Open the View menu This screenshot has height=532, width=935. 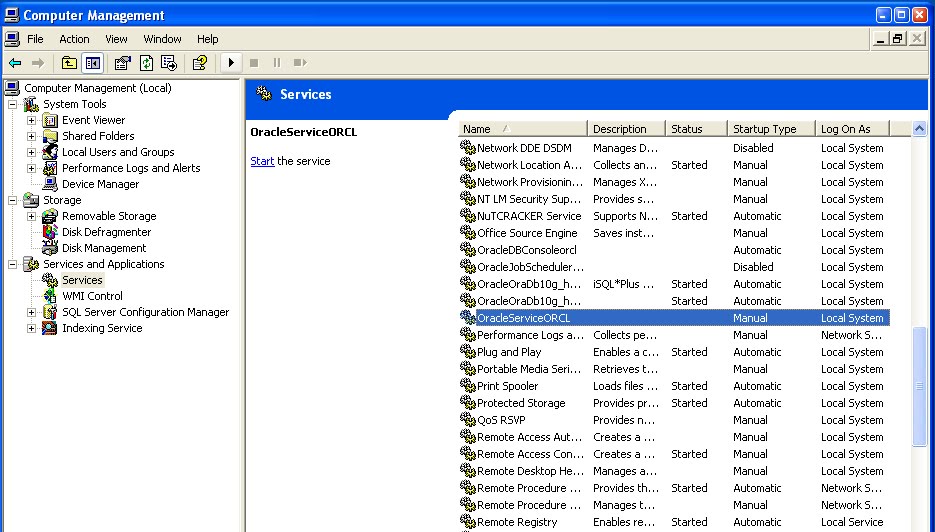coord(116,39)
